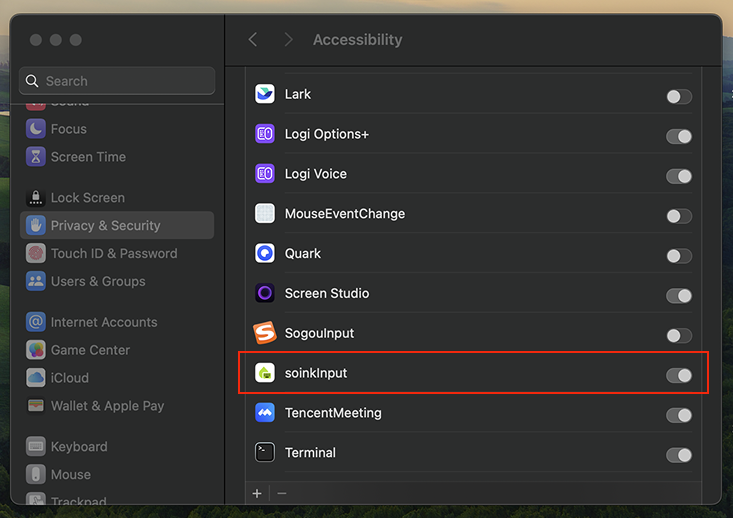Click the Users & Groups icon
733x518 pixels.
(36, 281)
